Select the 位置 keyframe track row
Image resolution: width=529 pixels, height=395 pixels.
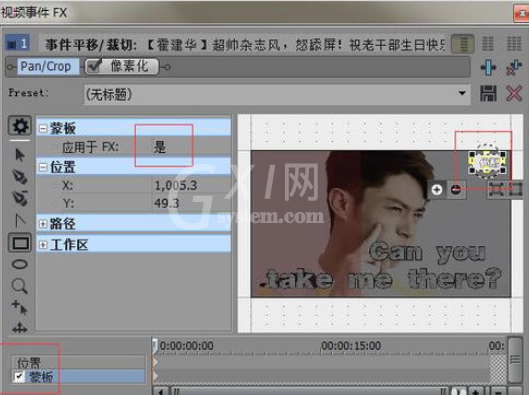click(78, 362)
